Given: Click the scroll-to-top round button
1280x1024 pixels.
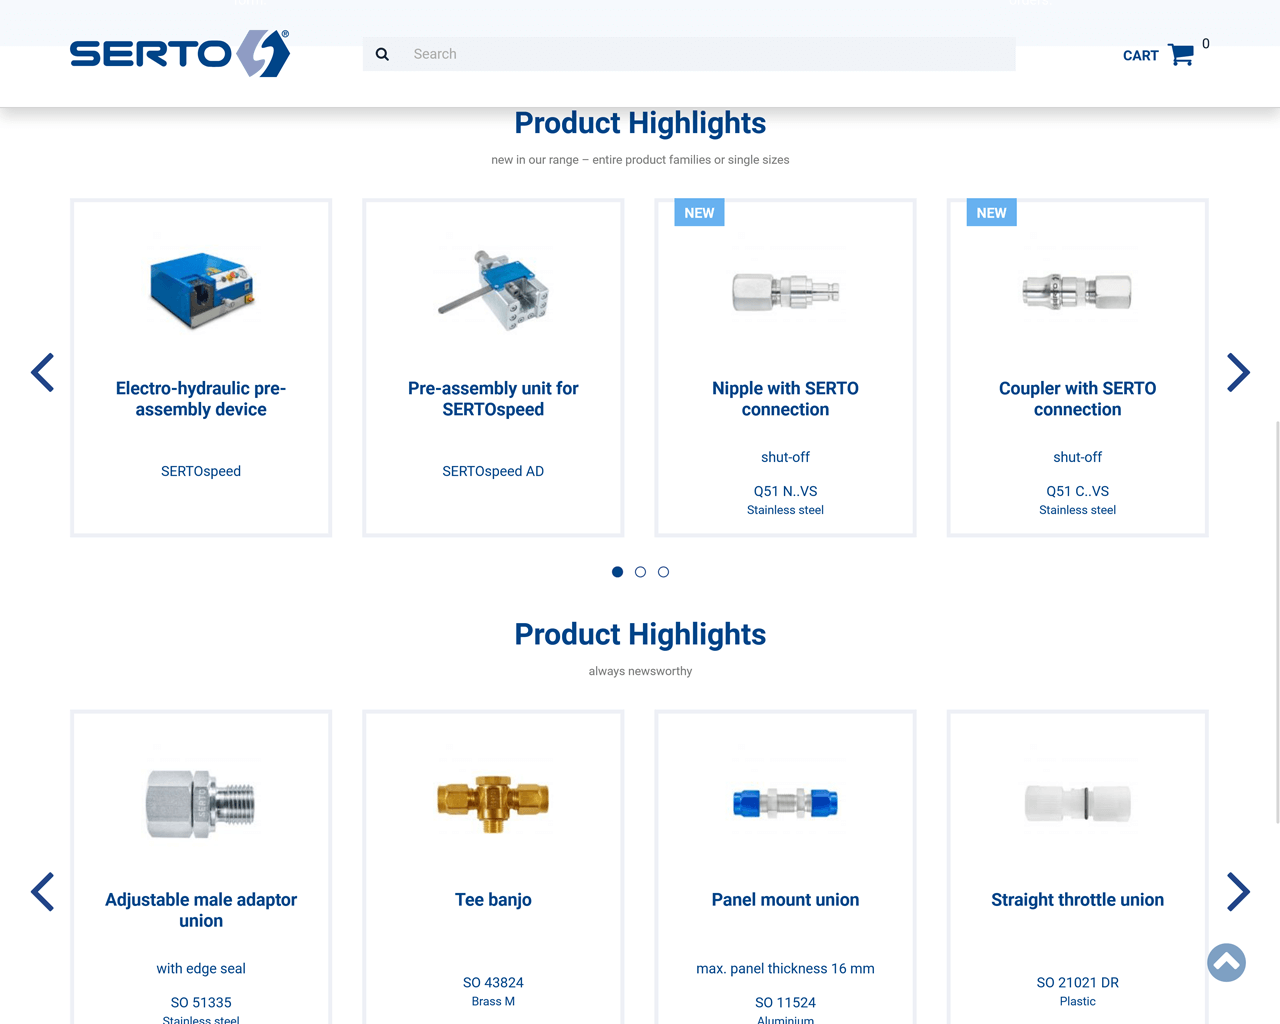Looking at the screenshot, I should (x=1226, y=962).
